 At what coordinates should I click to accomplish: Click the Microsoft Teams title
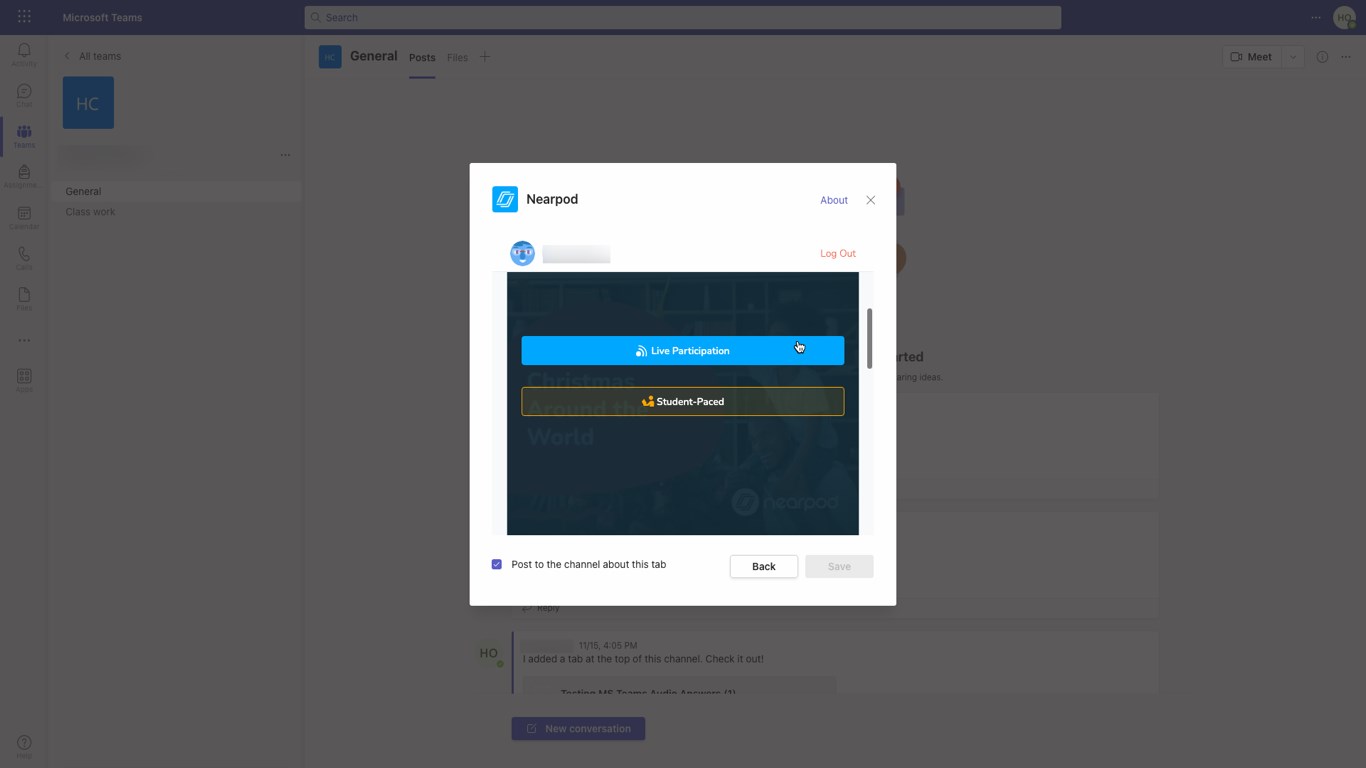pyautogui.click(x=102, y=17)
